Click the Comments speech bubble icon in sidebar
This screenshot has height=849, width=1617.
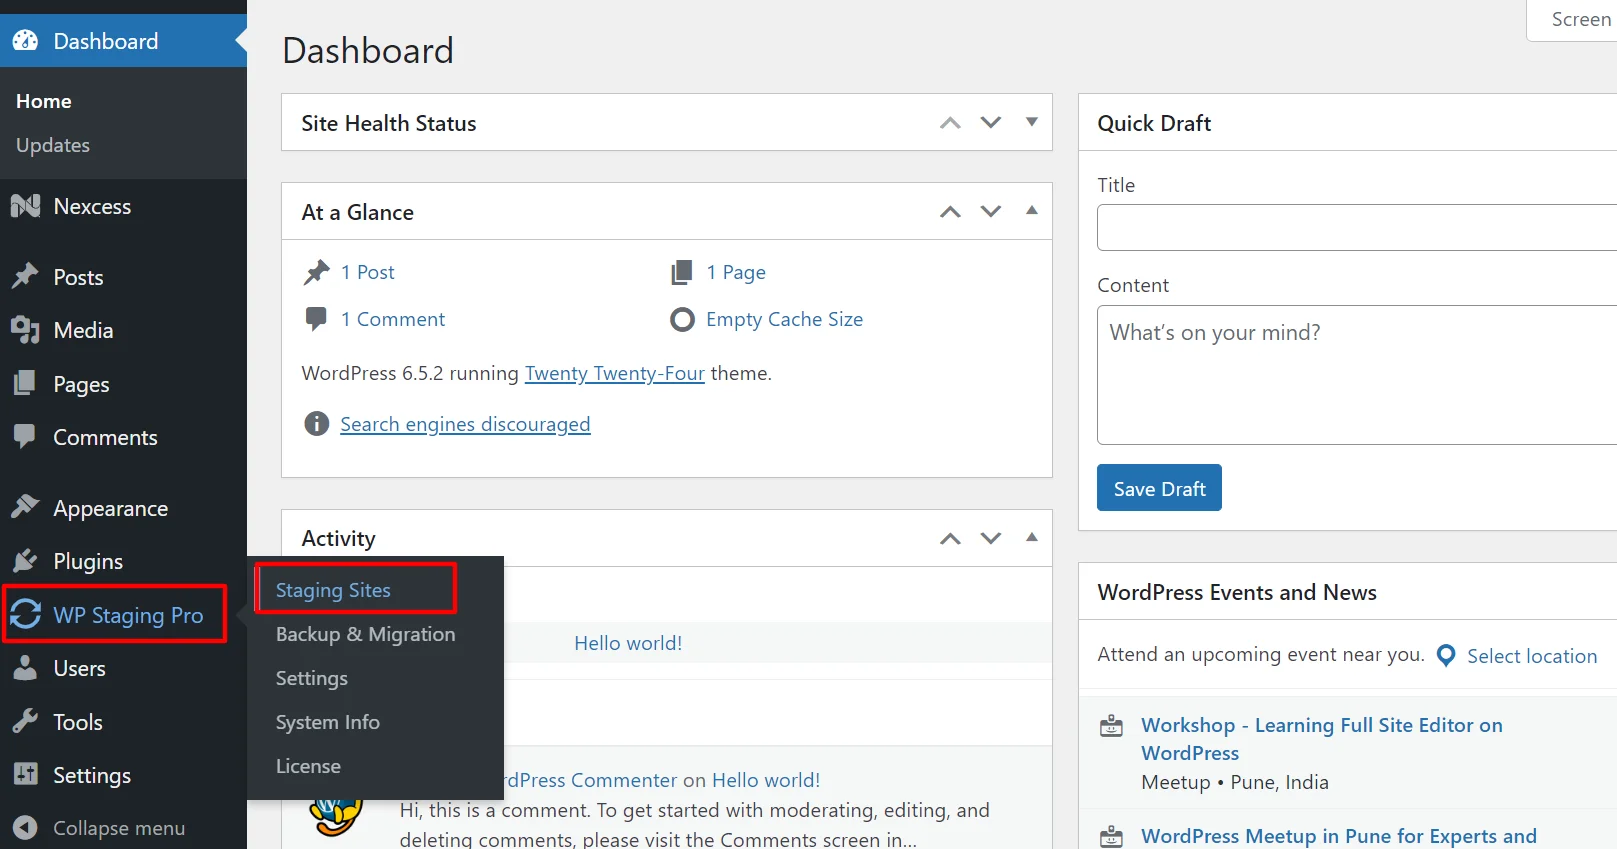coord(25,437)
